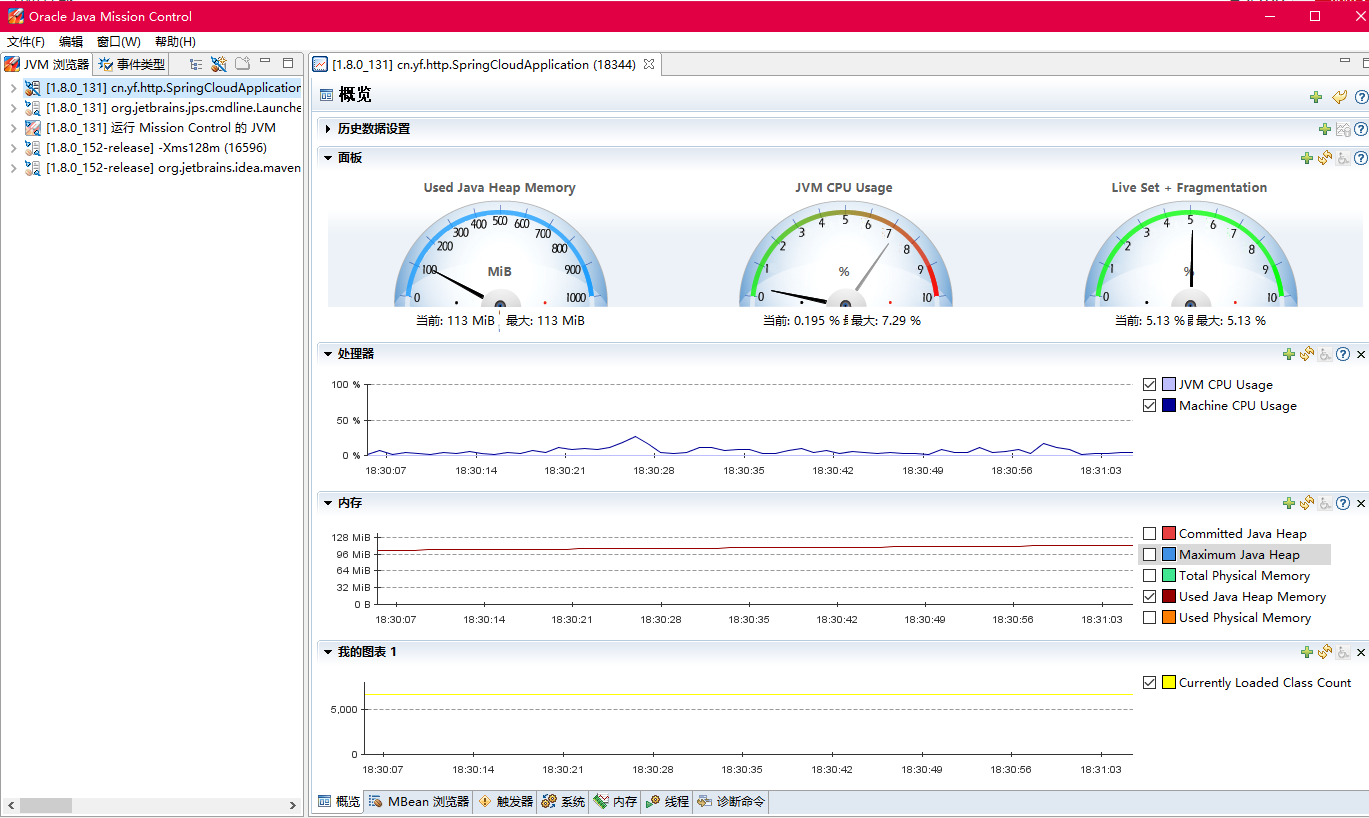The width and height of the screenshot is (1369, 818).
Task: Expand the cn.yf.http.SpringCloudApplication tree node
Action: [13, 86]
